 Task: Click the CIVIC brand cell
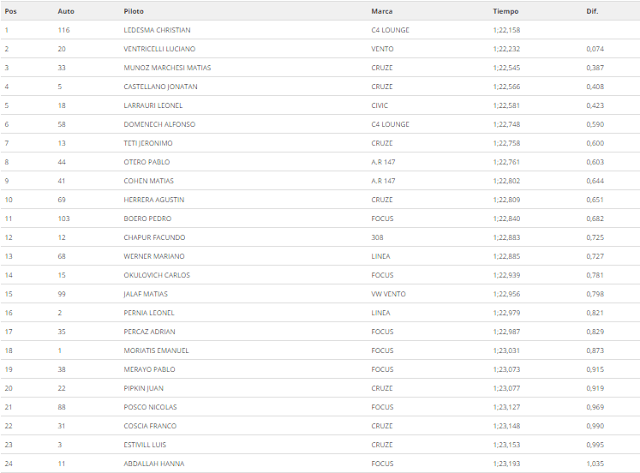[380, 105]
